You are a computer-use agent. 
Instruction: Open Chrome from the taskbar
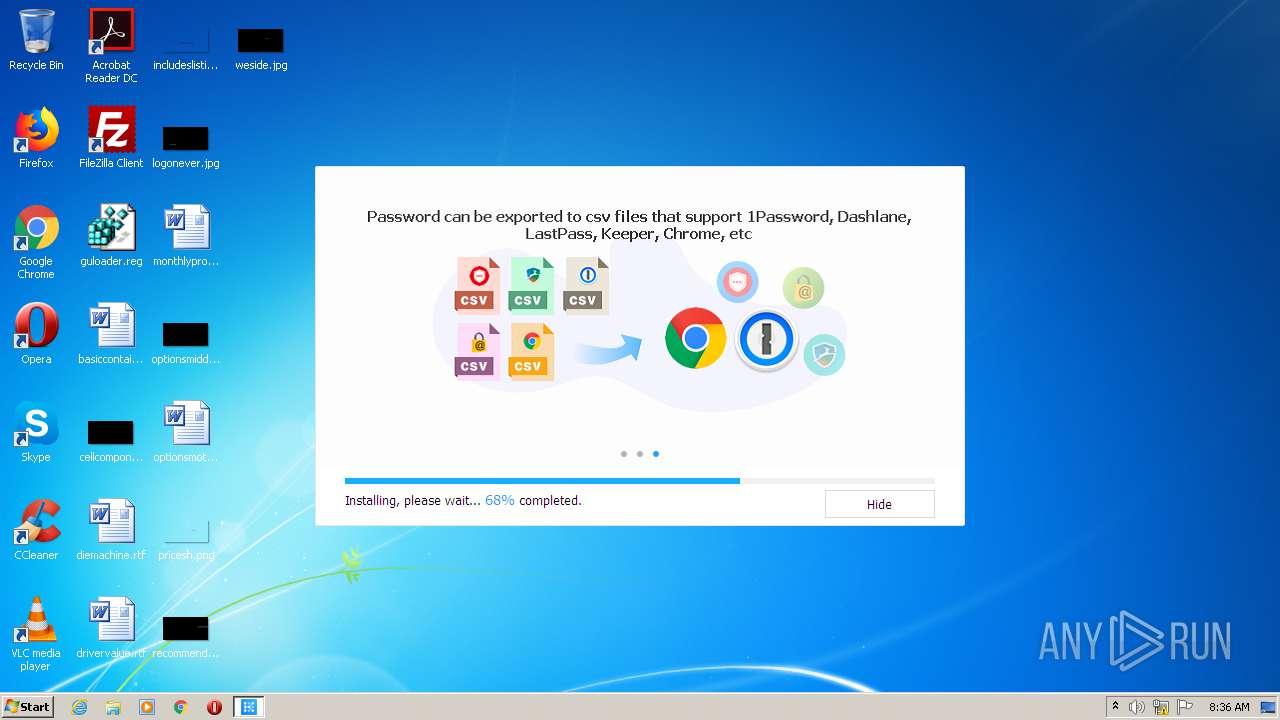181,707
